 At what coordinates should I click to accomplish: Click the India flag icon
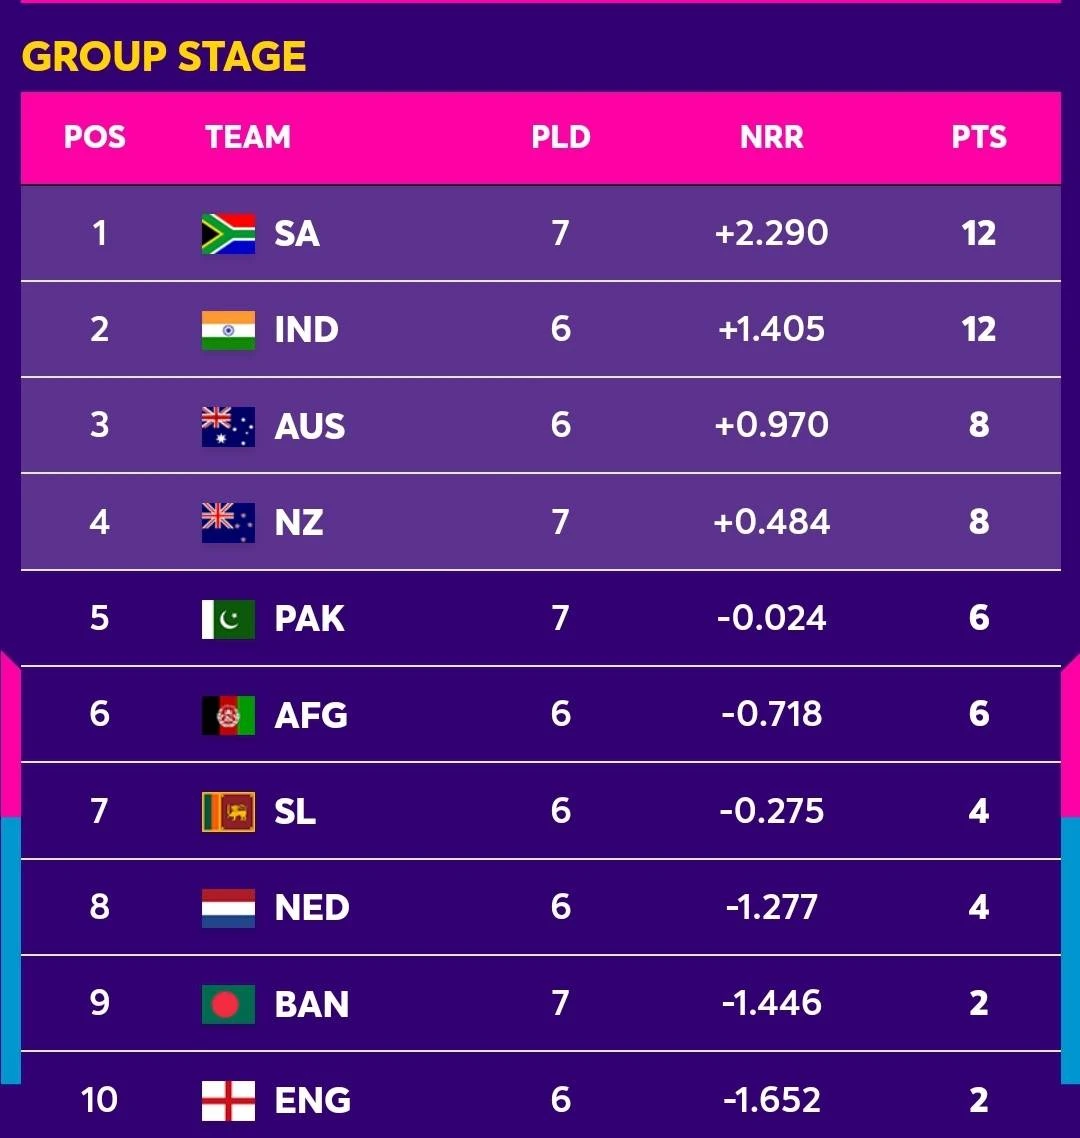[228, 330]
